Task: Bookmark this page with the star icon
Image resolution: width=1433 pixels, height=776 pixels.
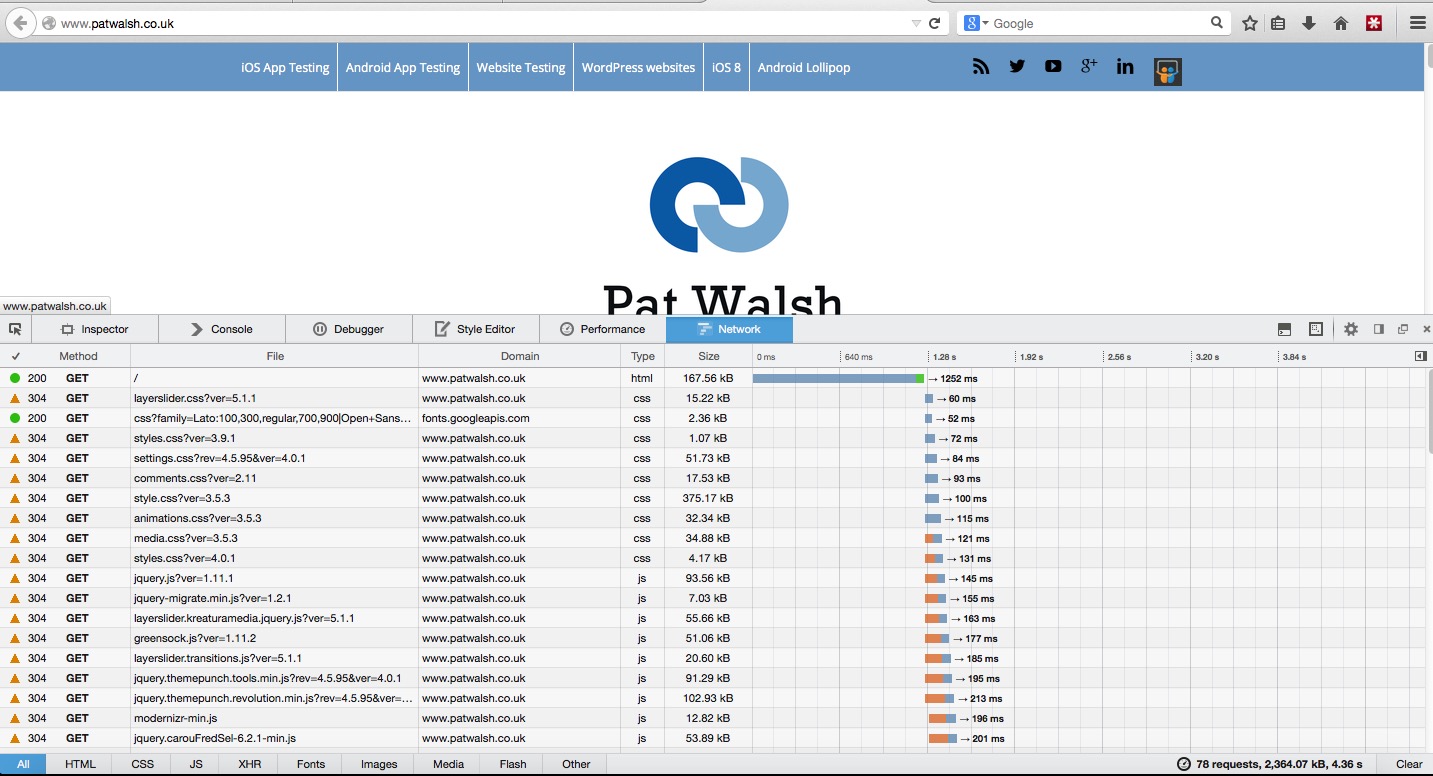Action: click(x=1250, y=23)
